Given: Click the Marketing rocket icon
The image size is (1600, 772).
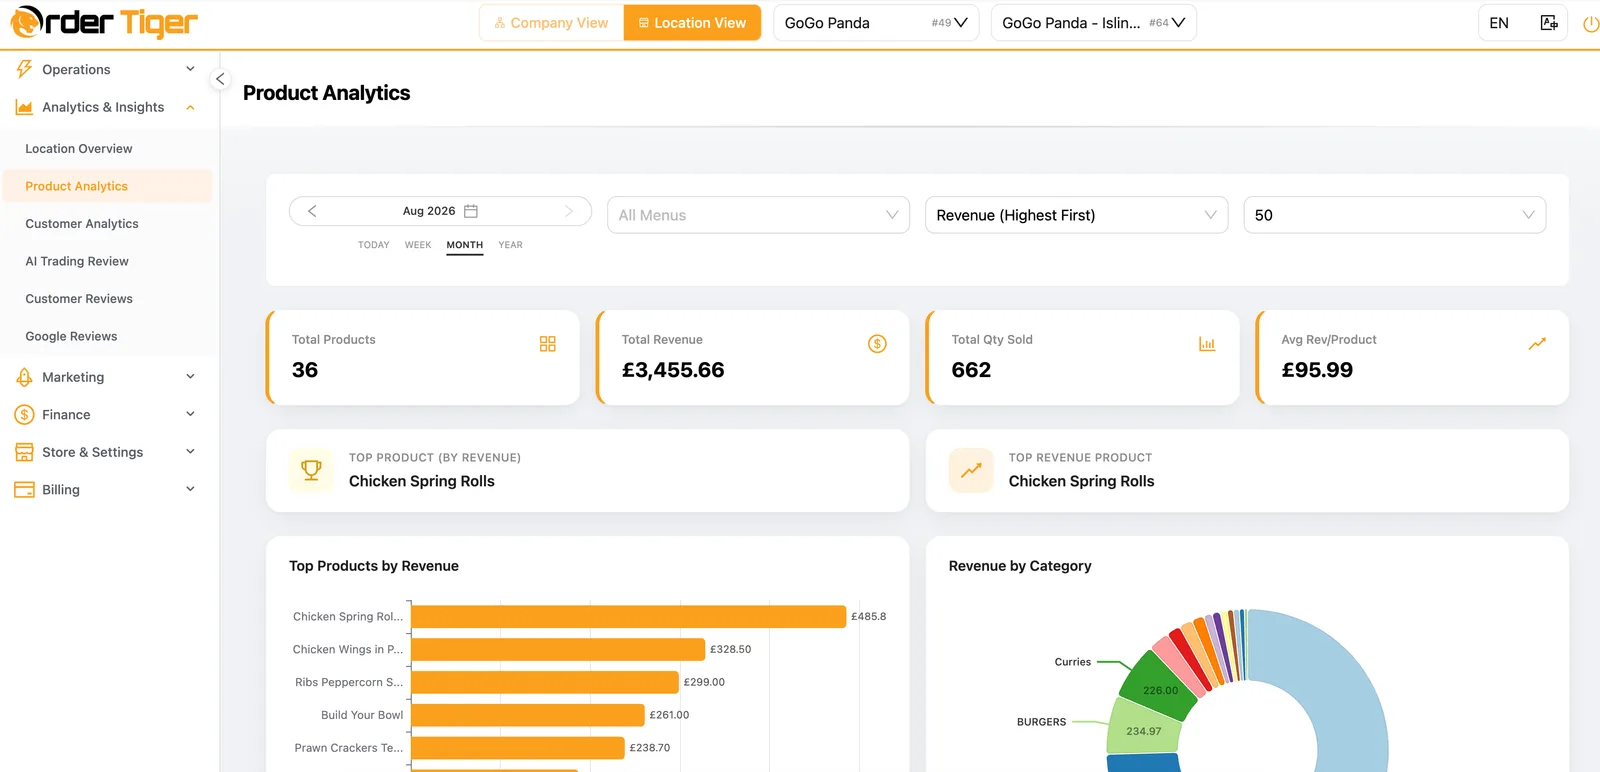Looking at the screenshot, I should pyautogui.click(x=24, y=377).
